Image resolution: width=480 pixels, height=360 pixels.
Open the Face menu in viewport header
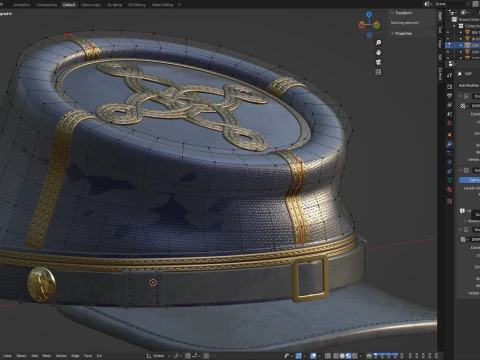click(88, 356)
